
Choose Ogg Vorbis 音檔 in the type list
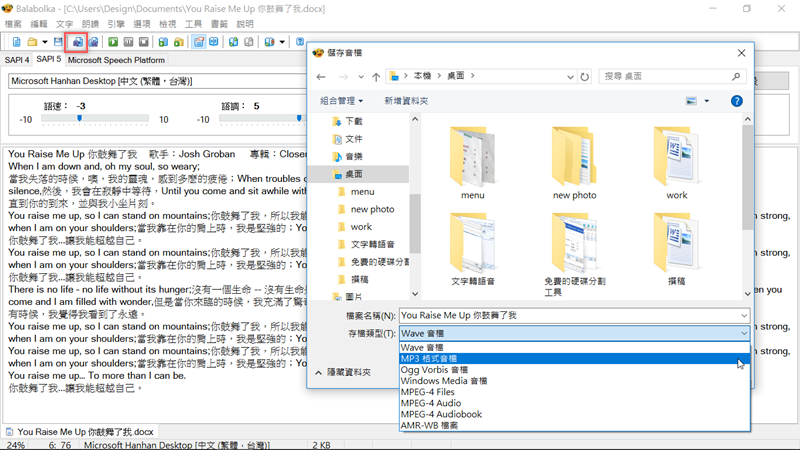pyautogui.click(x=437, y=370)
